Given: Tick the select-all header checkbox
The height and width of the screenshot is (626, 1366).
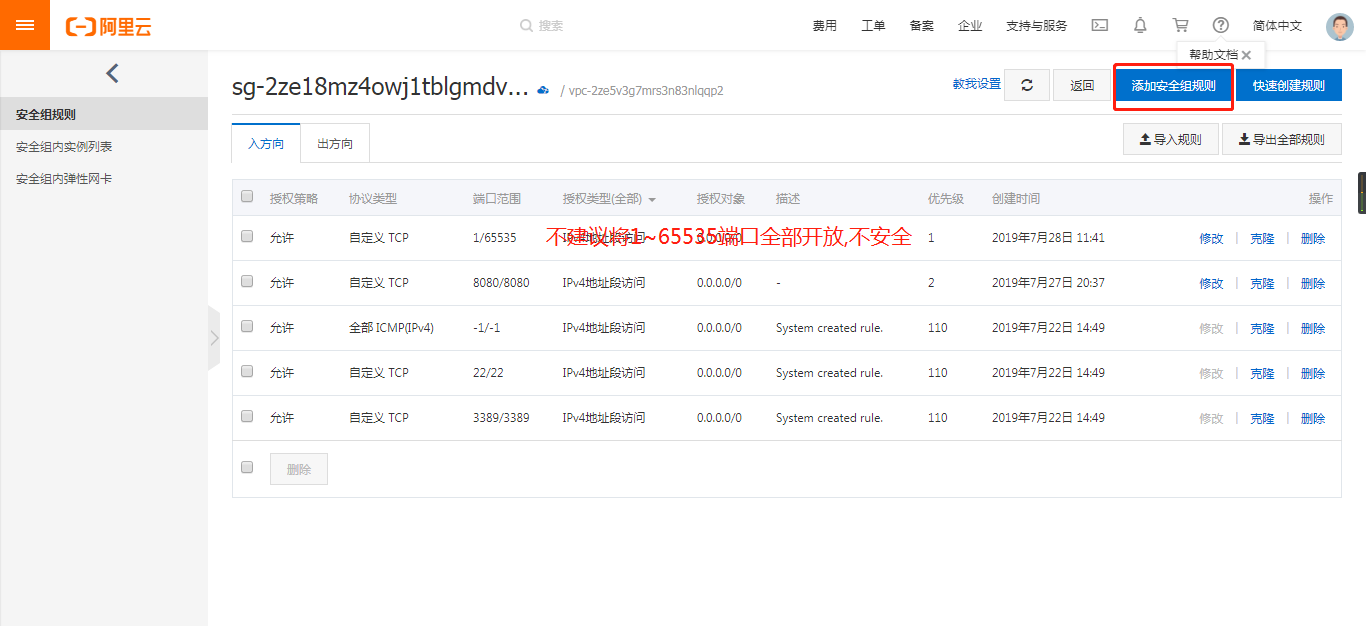Looking at the screenshot, I should coord(247,196).
